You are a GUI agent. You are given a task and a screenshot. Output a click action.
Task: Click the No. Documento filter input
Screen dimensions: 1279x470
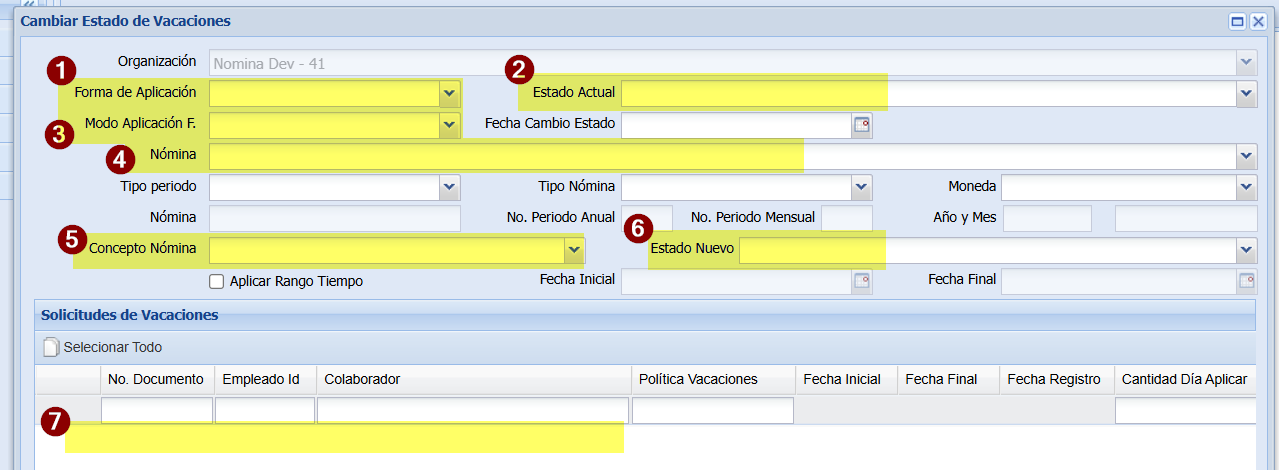[157, 410]
